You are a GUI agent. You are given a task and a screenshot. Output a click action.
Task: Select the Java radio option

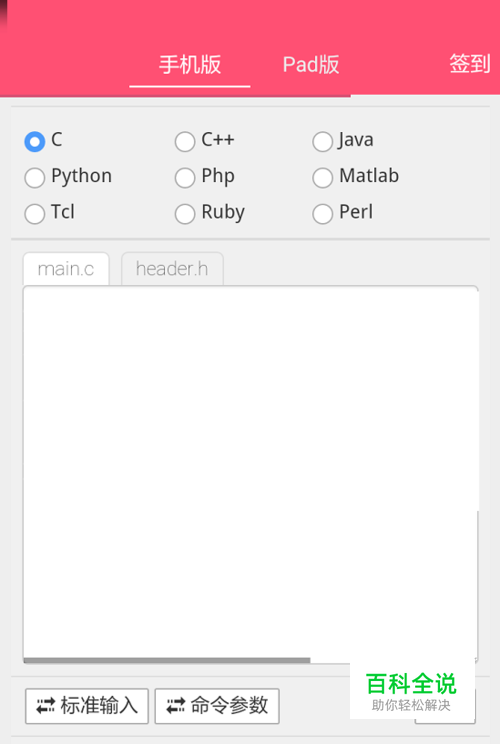click(323, 141)
